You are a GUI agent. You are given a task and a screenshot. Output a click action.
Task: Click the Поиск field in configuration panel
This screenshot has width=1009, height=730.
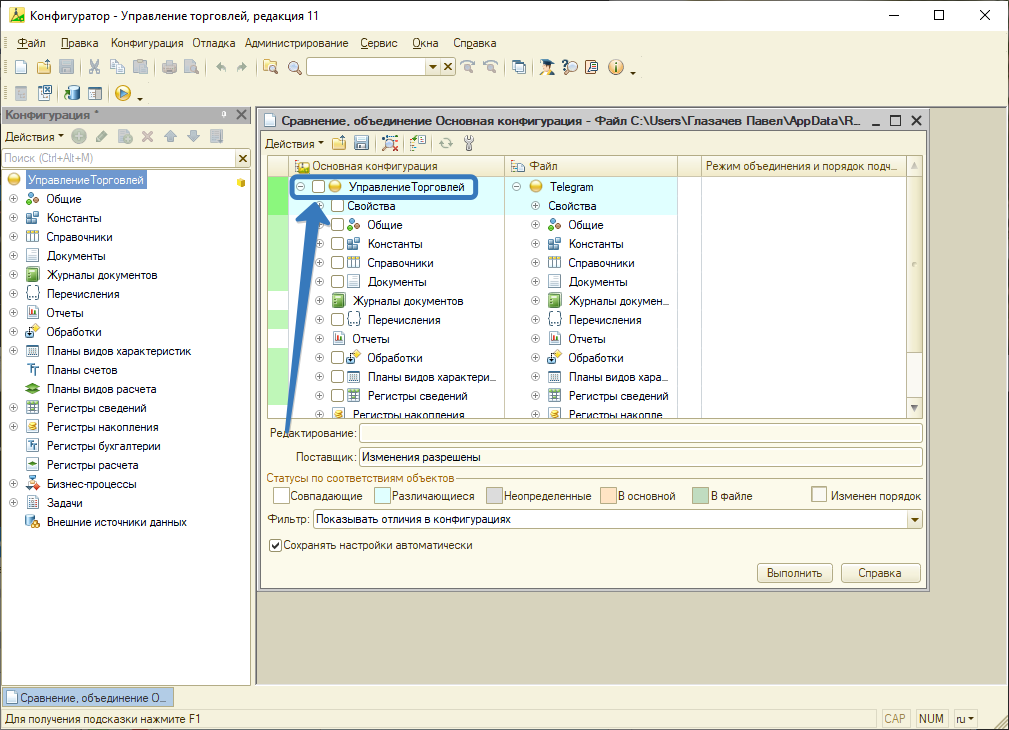(118, 158)
